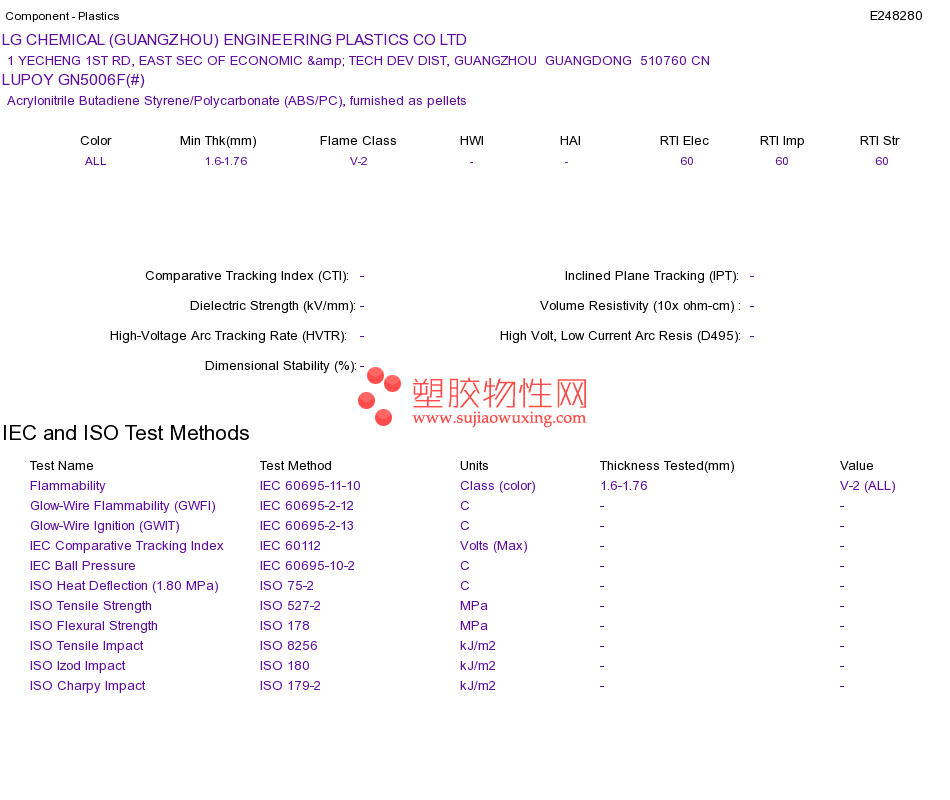Click test method IEC 60112

(x=290, y=546)
